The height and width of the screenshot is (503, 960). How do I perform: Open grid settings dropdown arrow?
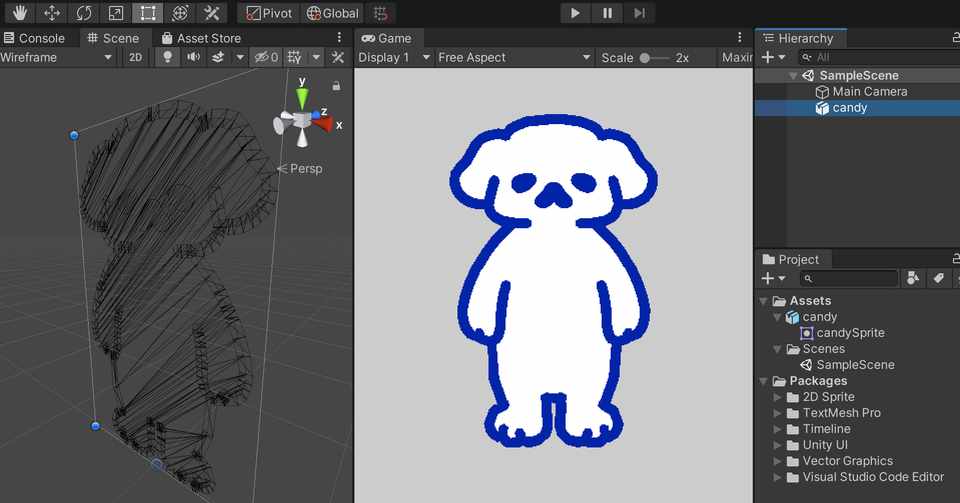(316, 58)
